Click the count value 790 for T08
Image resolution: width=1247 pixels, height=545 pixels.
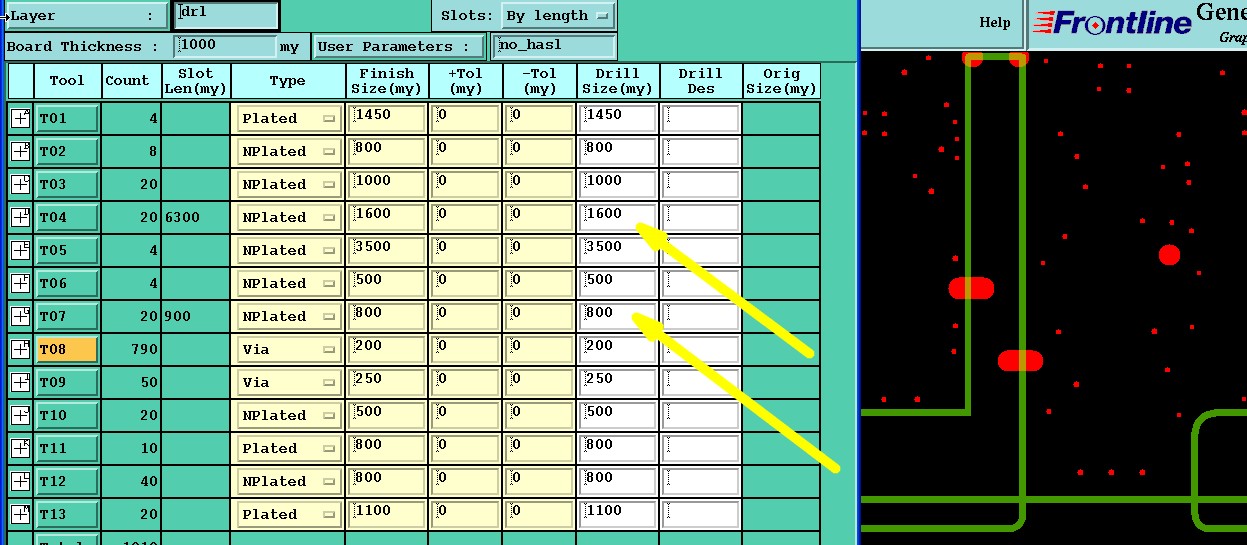point(144,349)
